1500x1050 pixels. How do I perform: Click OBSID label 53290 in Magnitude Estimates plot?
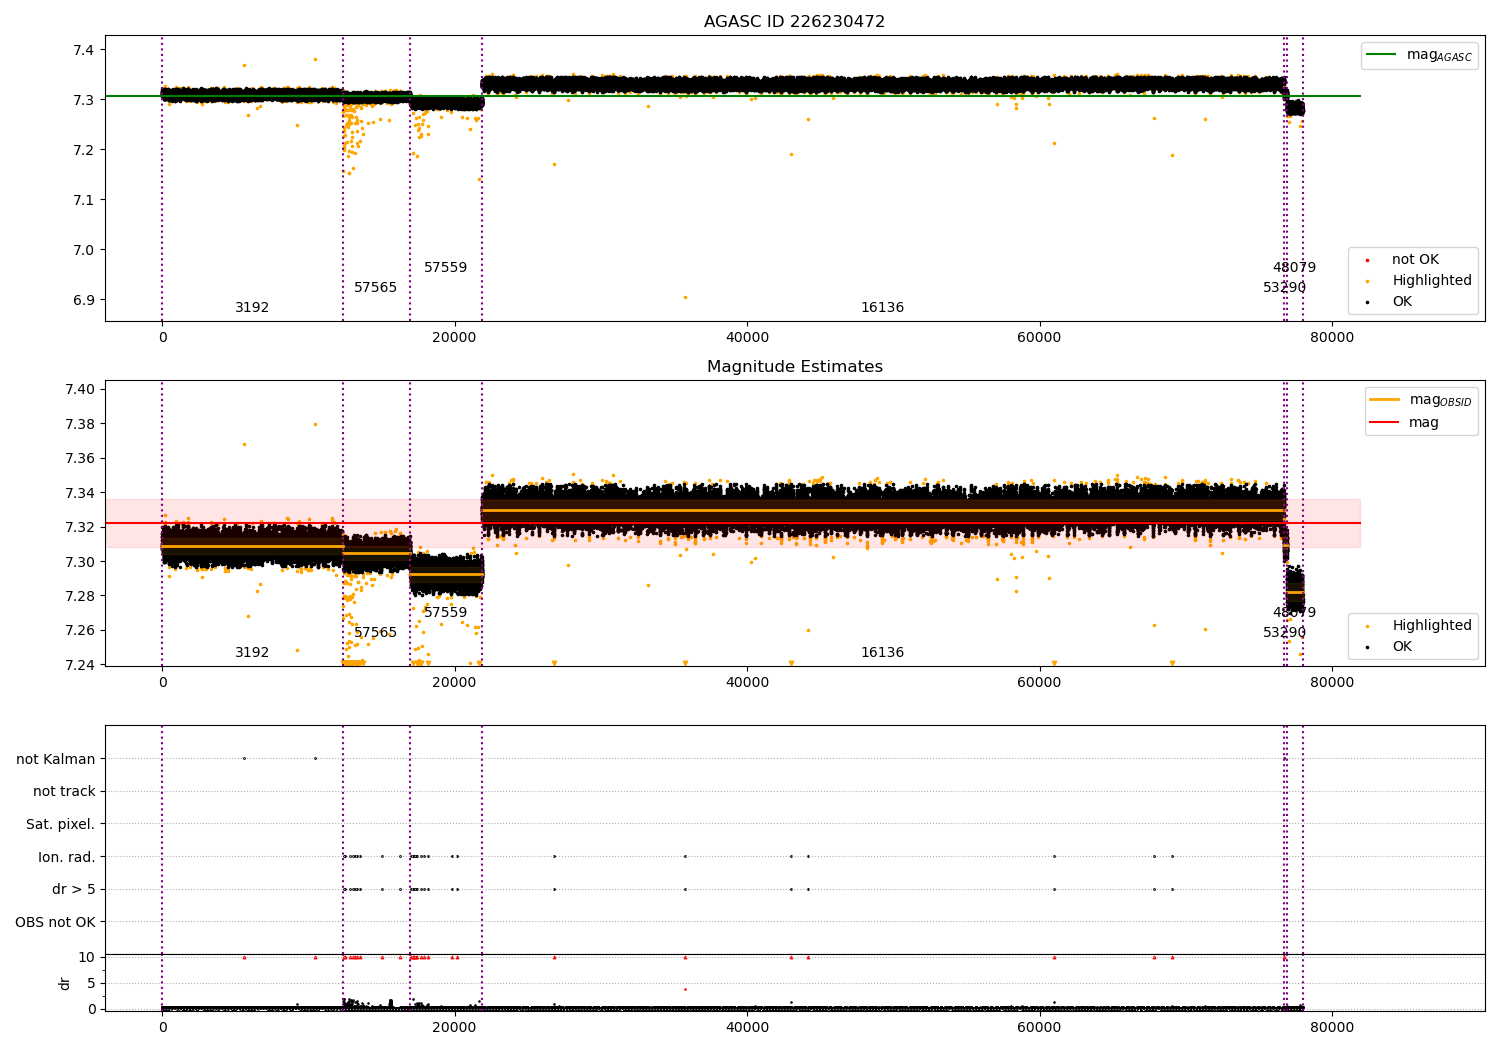click(1285, 633)
